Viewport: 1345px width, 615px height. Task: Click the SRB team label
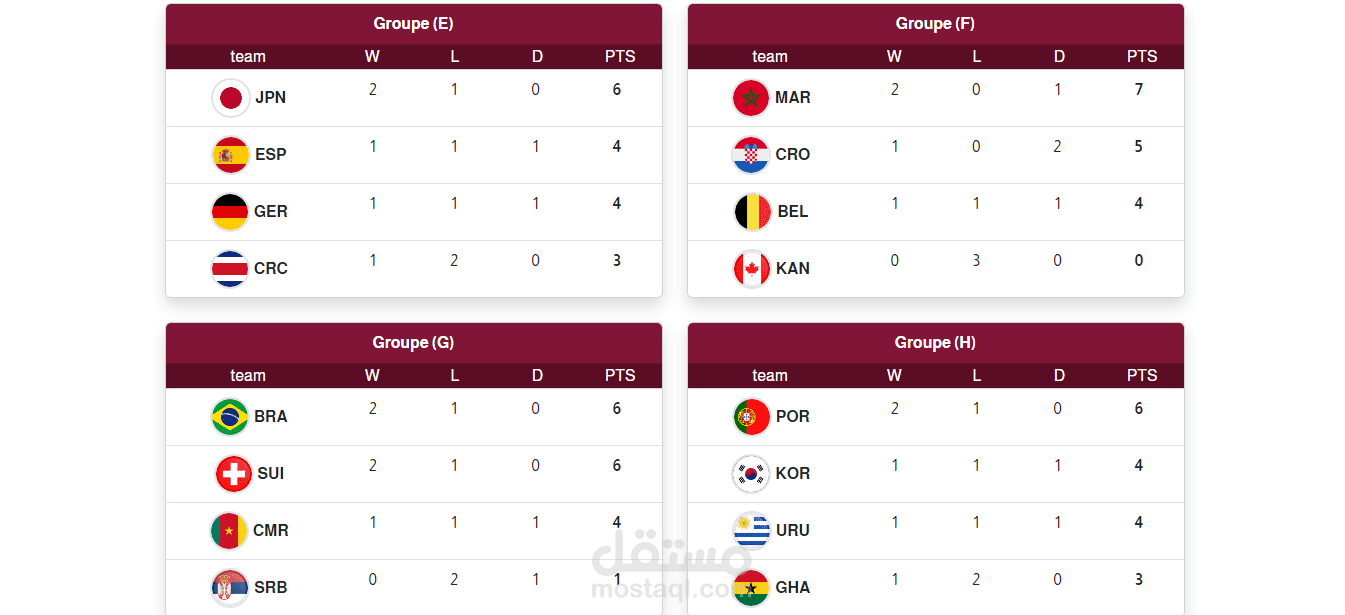271,588
